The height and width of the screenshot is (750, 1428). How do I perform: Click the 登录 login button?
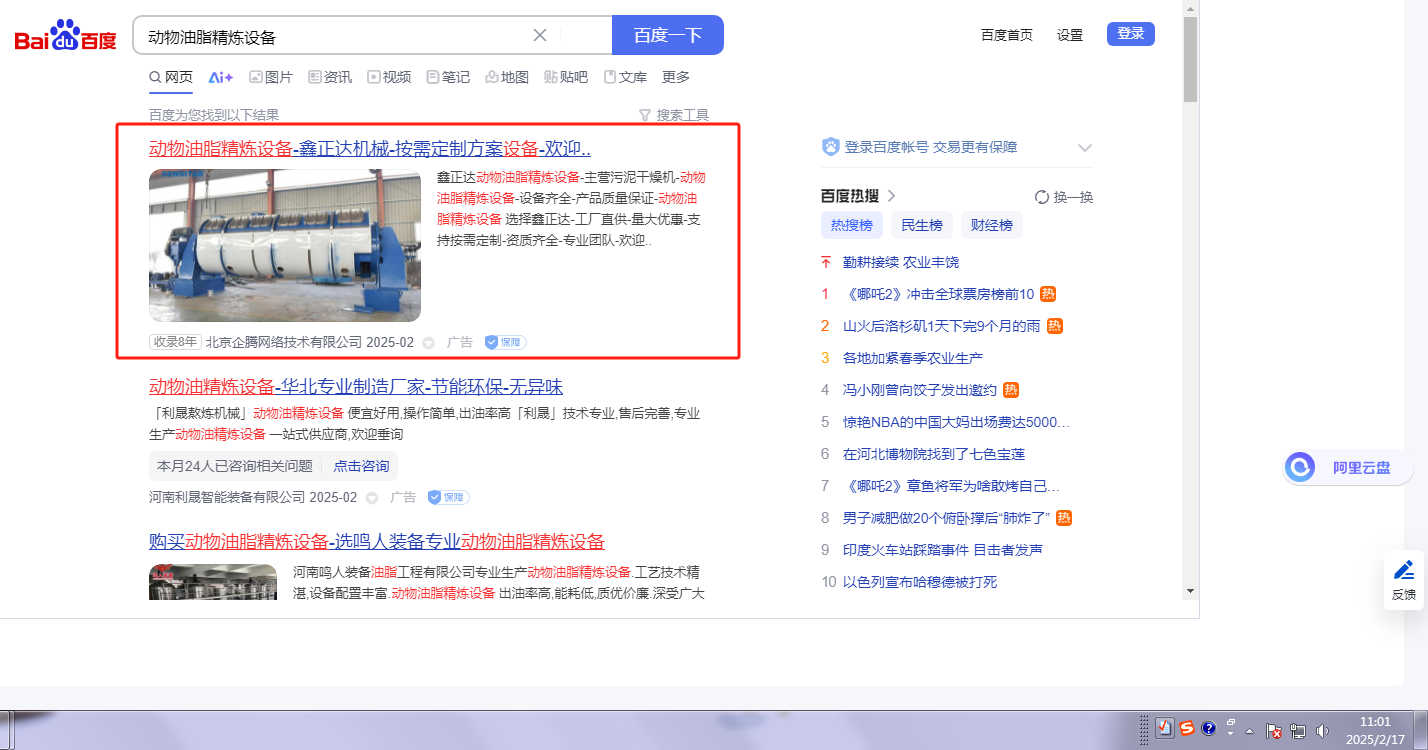pyautogui.click(x=1131, y=34)
